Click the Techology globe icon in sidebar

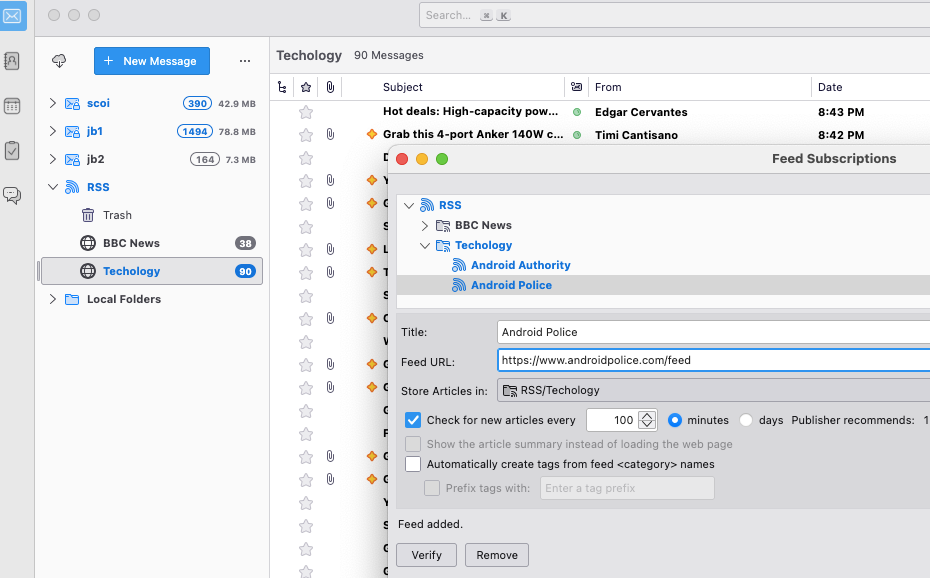tap(88, 271)
